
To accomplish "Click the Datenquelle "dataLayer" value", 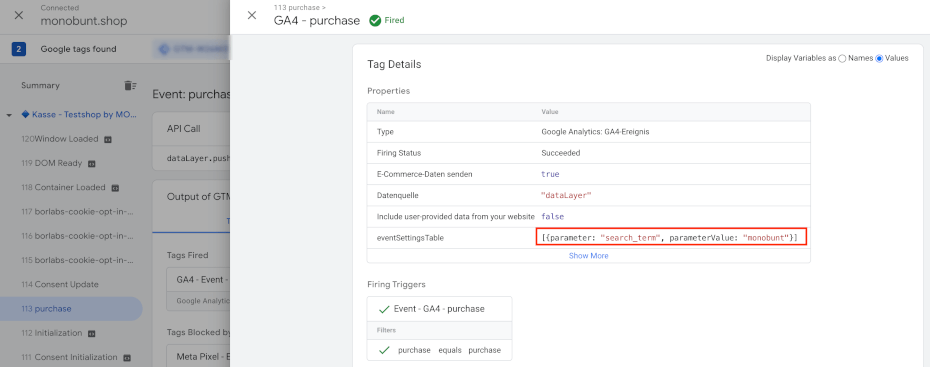I will pos(566,195).
